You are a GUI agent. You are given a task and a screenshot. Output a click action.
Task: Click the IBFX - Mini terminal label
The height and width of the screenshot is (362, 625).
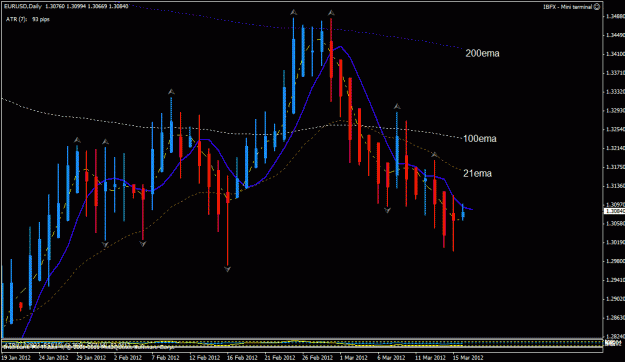(x=568, y=7)
